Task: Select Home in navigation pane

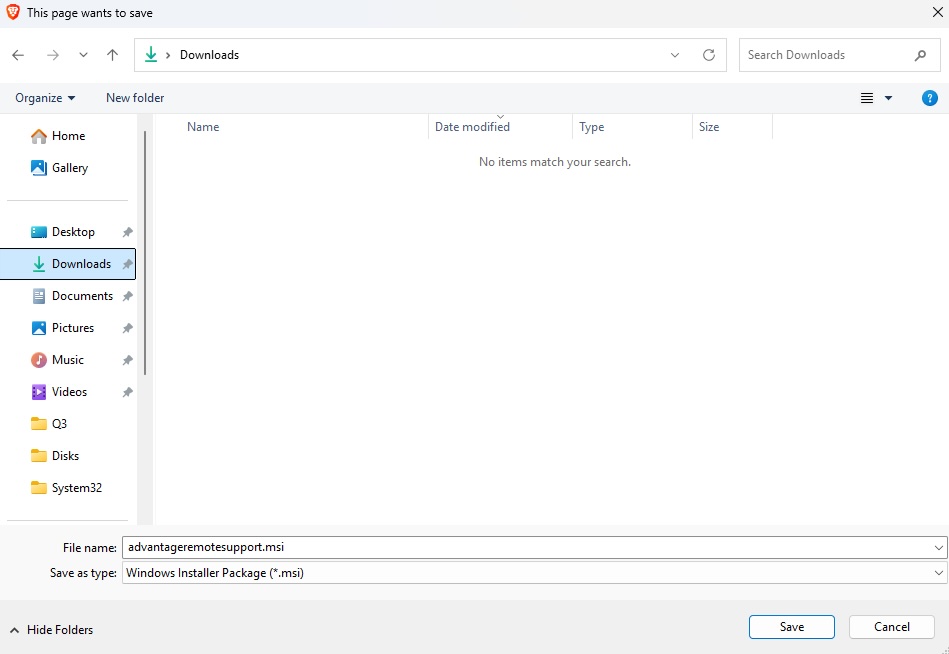Action: [68, 136]
